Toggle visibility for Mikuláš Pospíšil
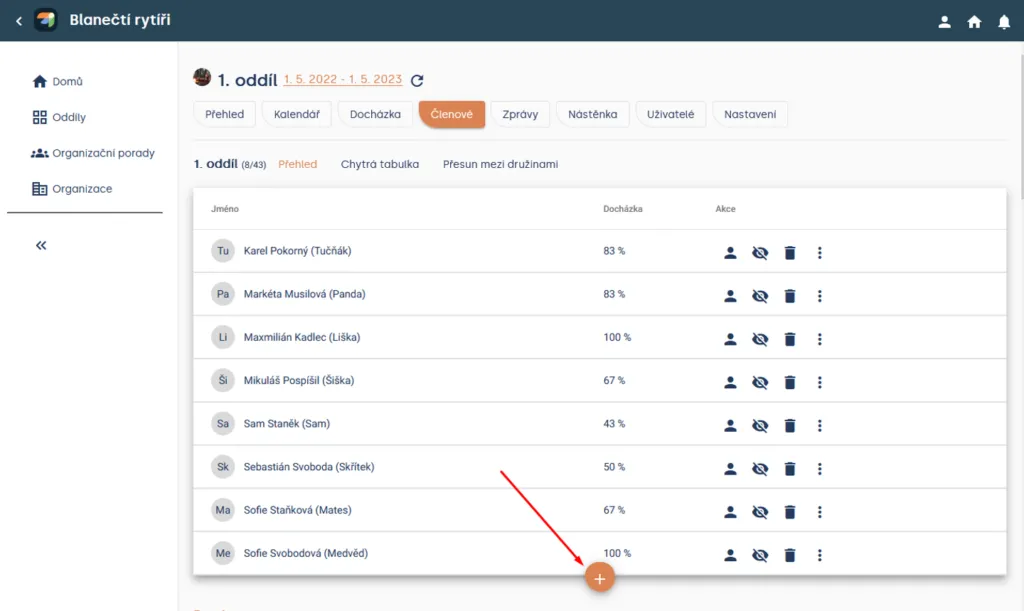 (x=760, y=382)
